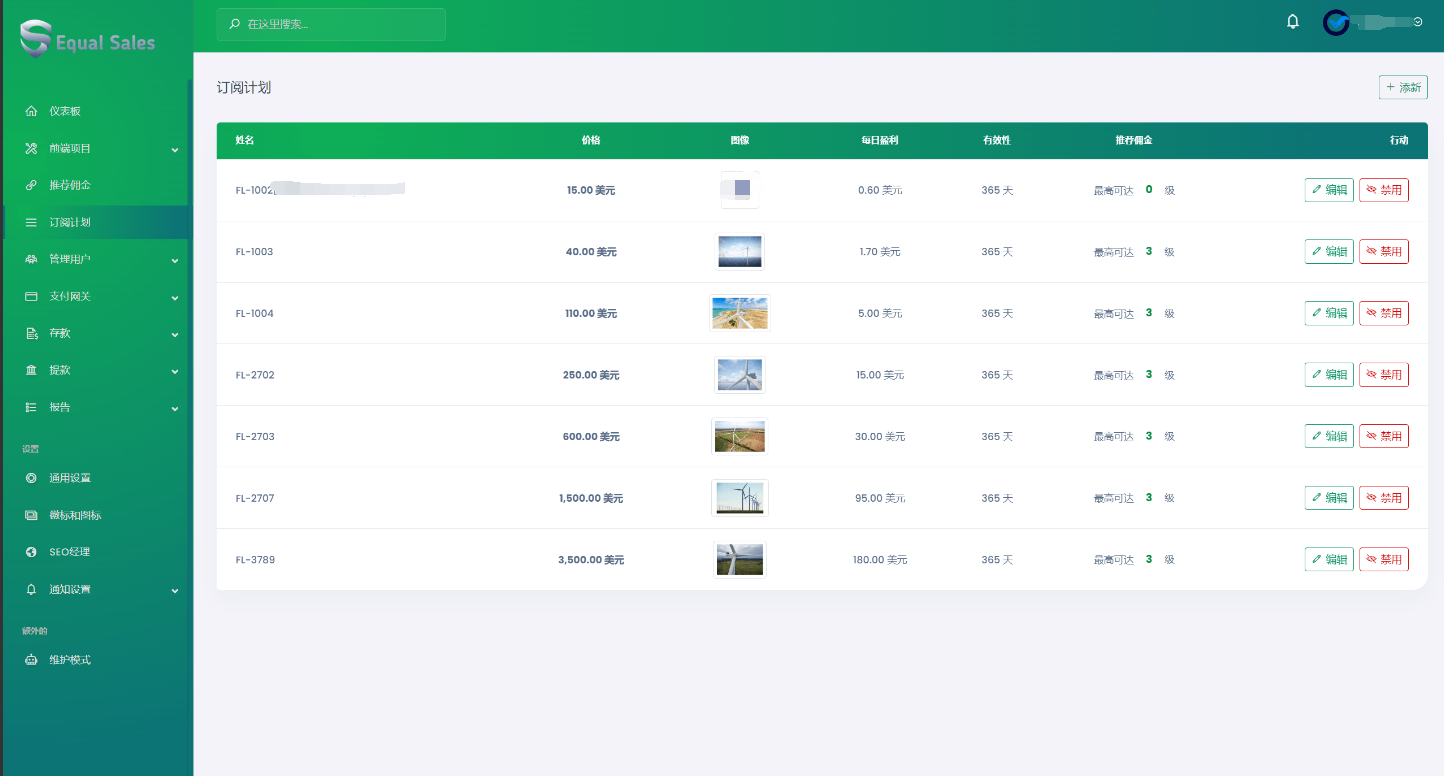Open the user account dropdown arrow
This screenshot has width=1444, height=776.
1418,21
